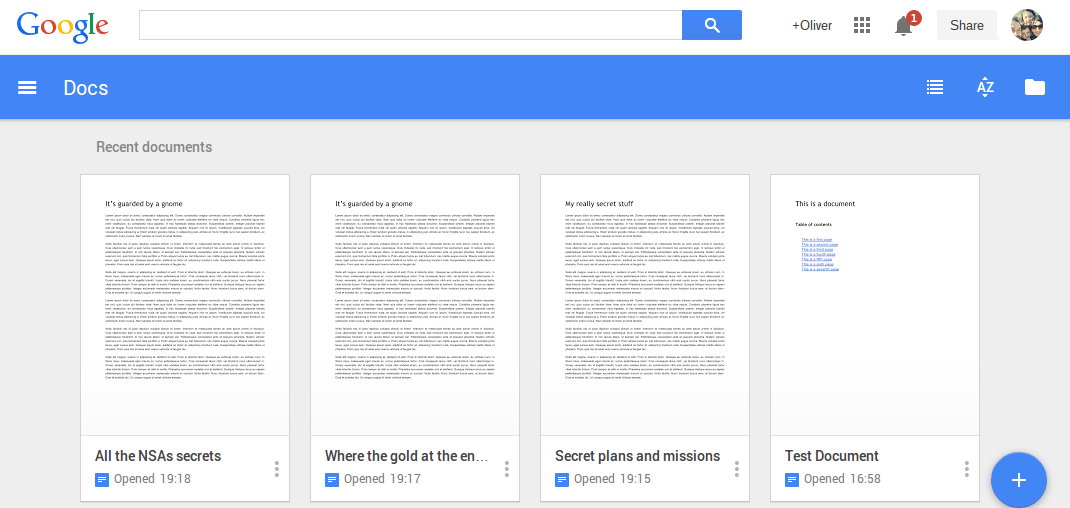Open All the NSAs secrets thumbnail
This screenshot has width=1070, height=508.
click(185, 305)
